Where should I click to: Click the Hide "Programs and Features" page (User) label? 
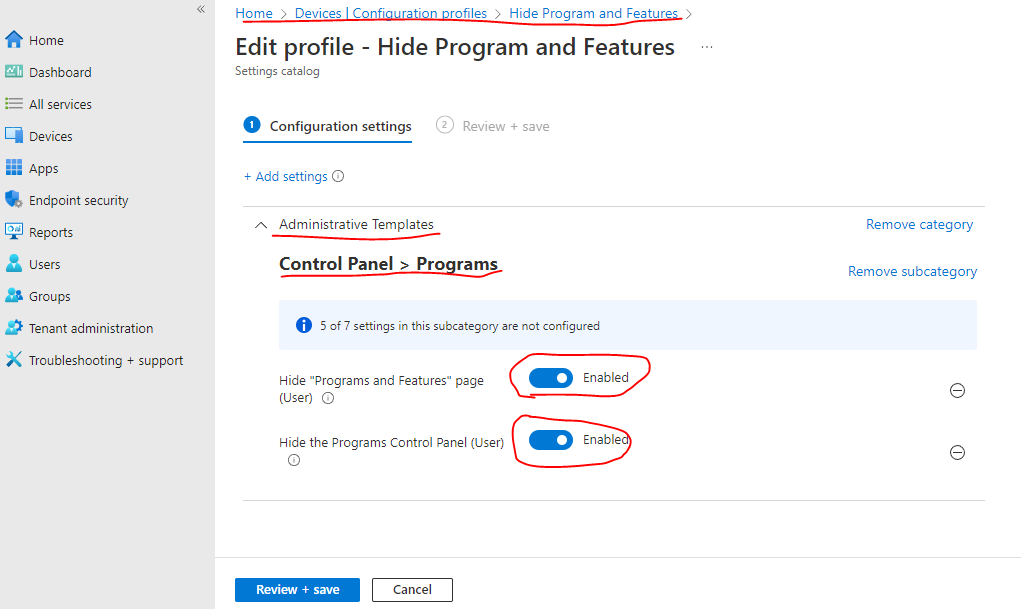(382, 389)
